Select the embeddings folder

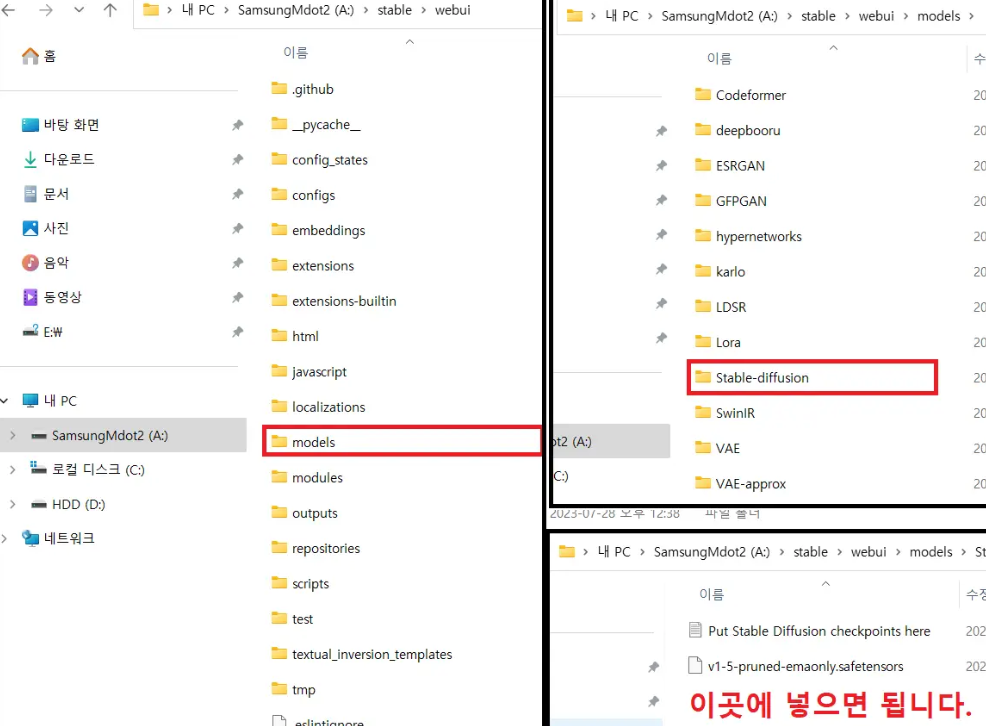318,230
